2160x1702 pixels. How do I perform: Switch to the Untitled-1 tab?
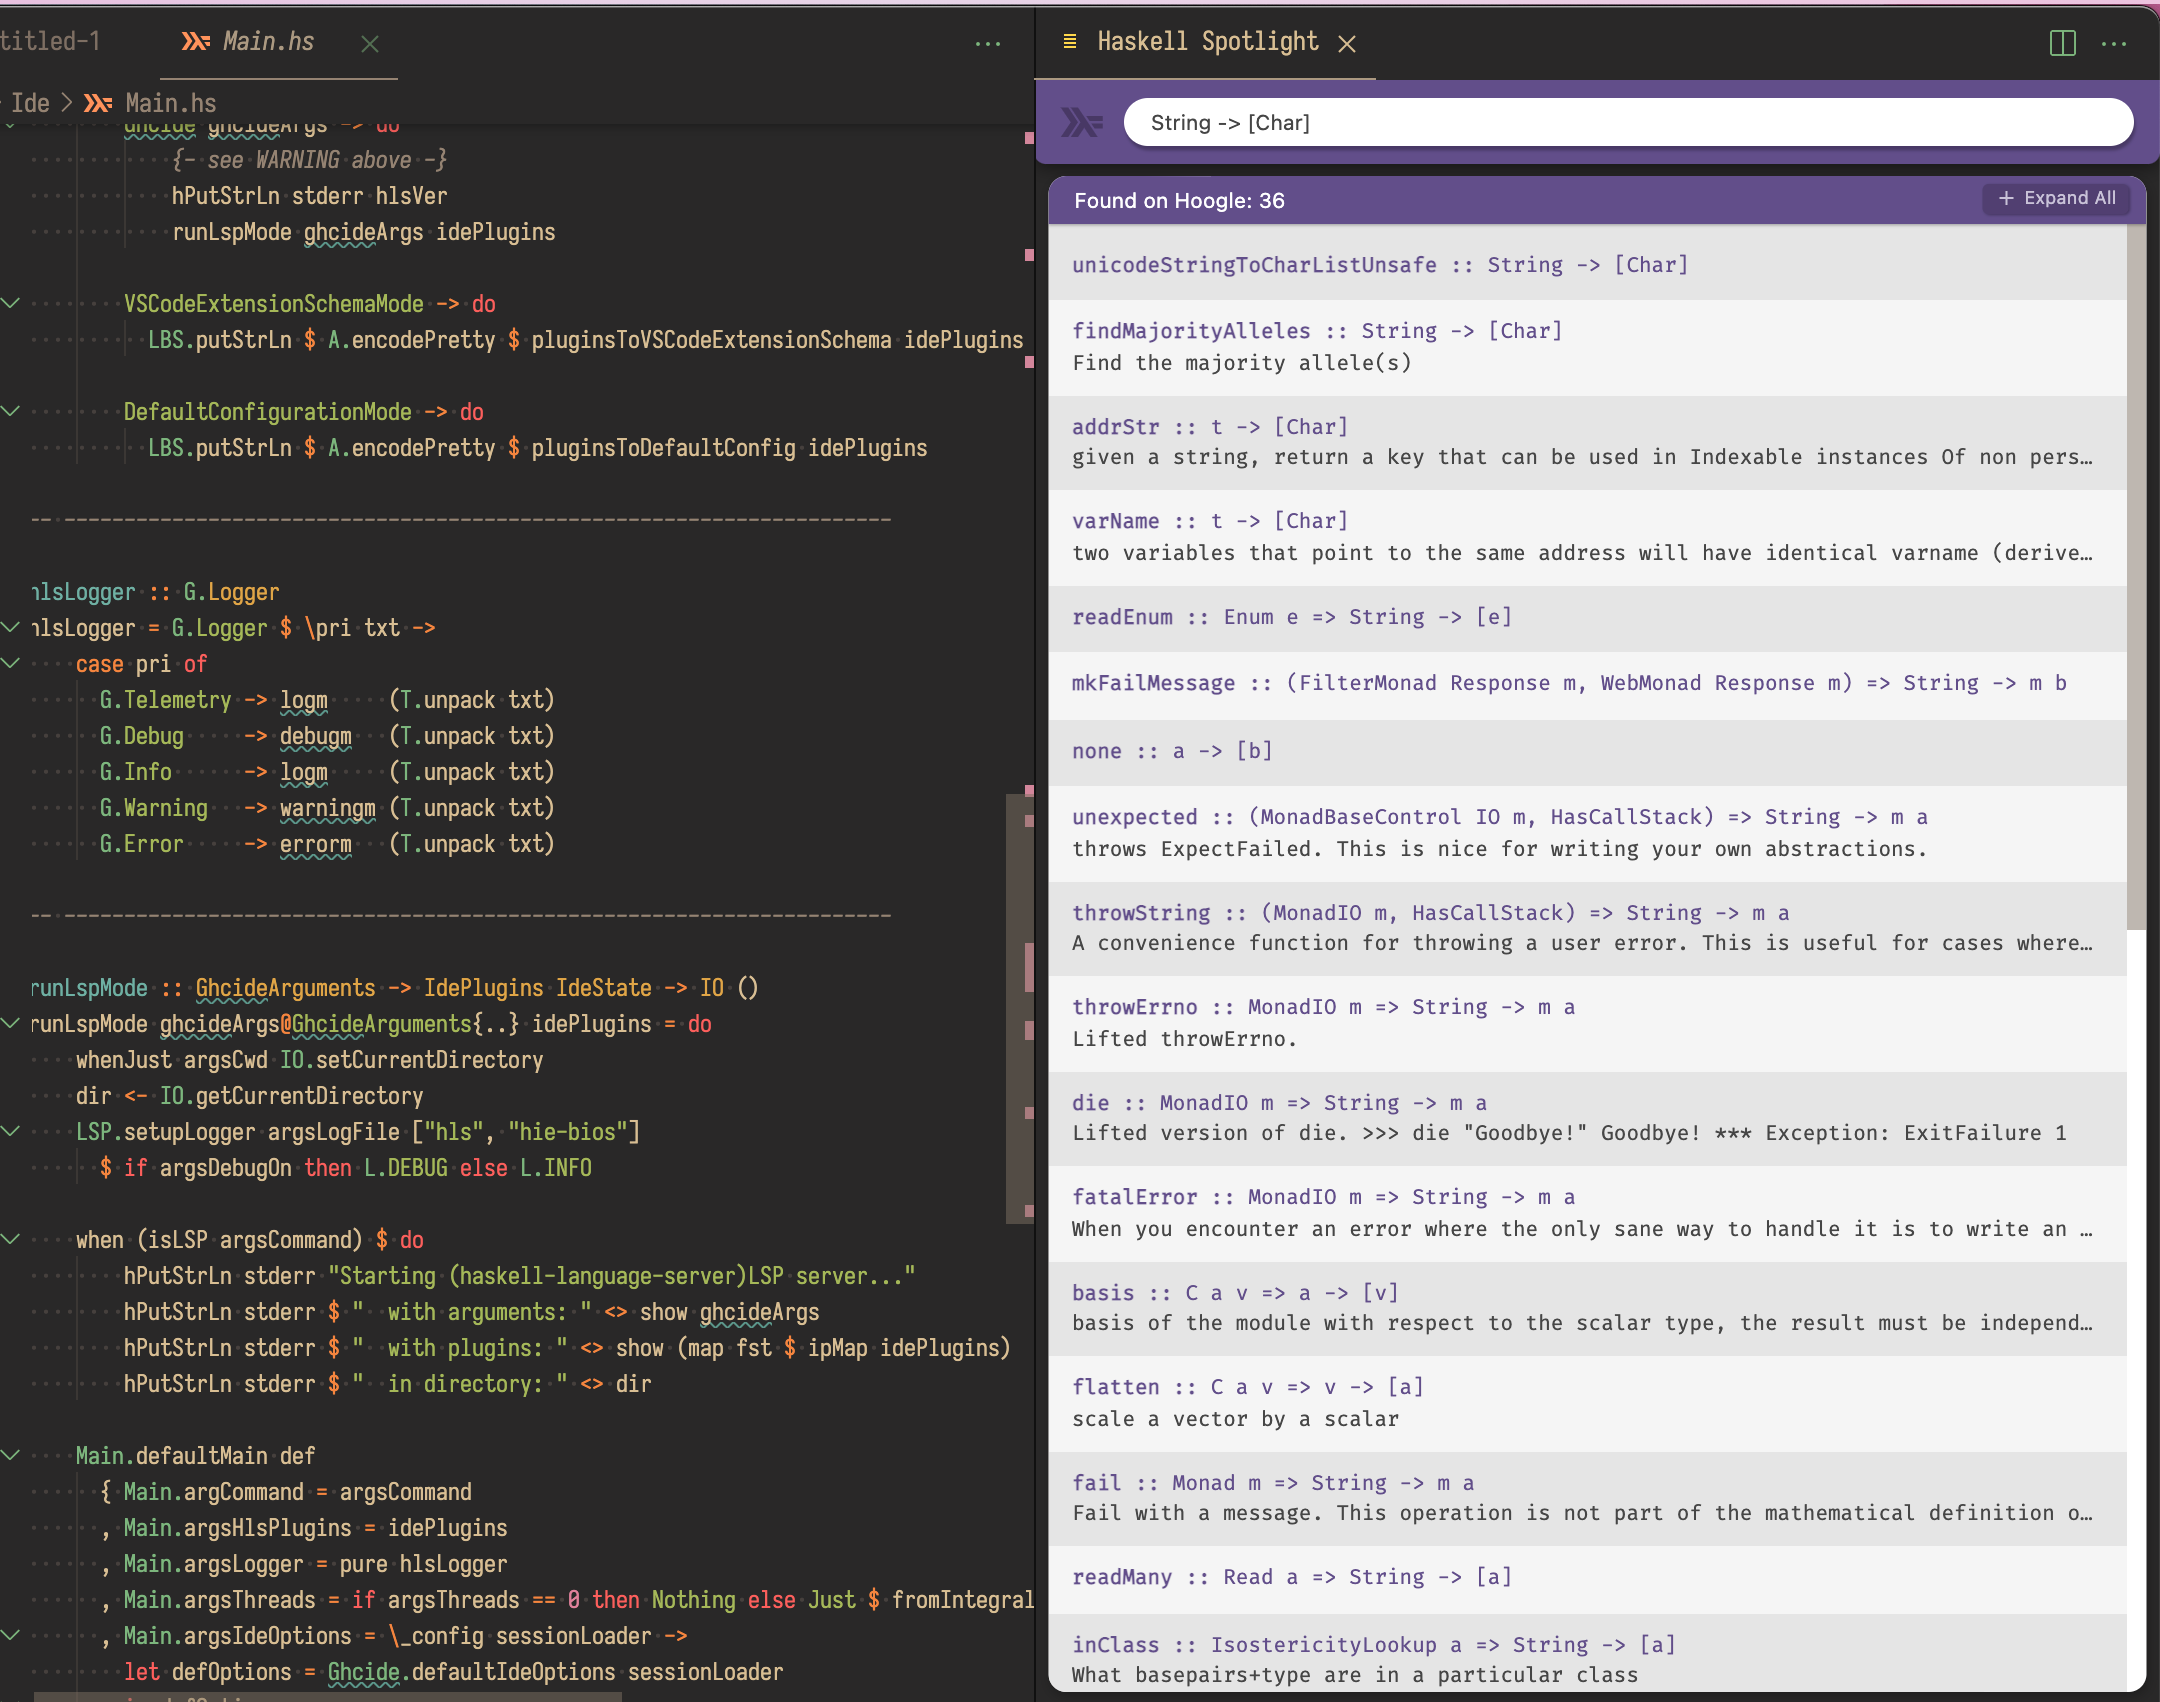pos(50,41)
